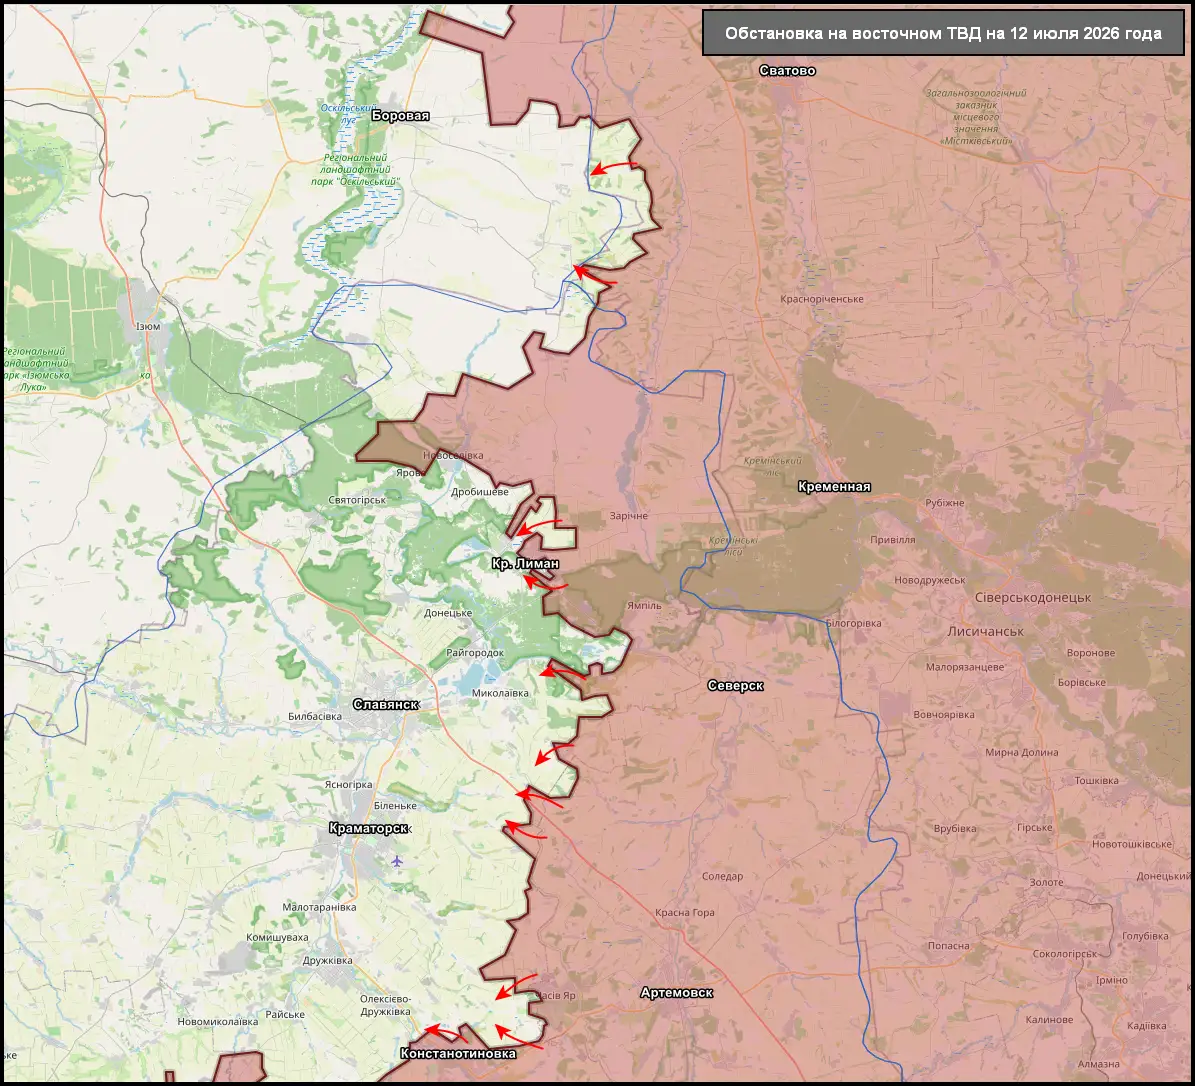Click the Комишуваха label
Viewport: 1195px width, 1086px height.
point(277,938)
